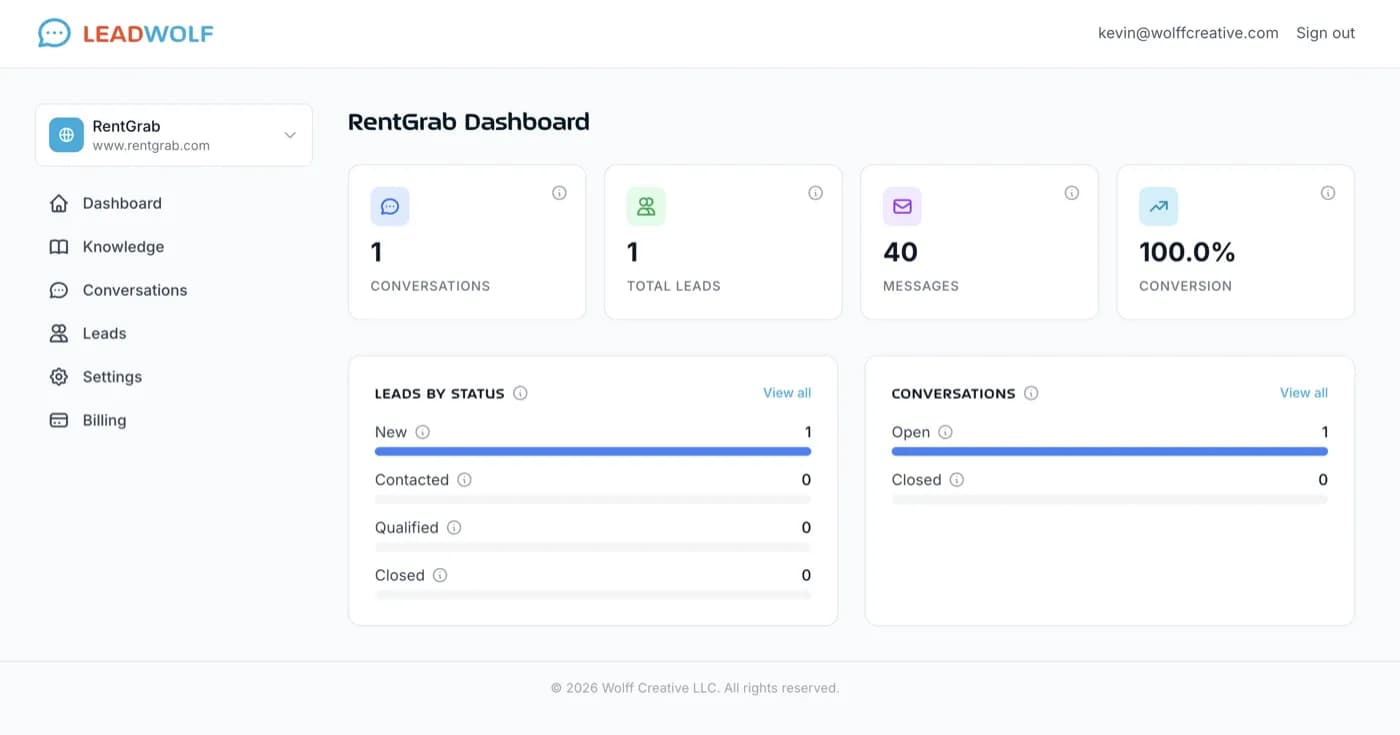Screen dimensions: 1400x735
Task: Show info for Conversations stat card
Action: pyautogui.click(x=560, y=193)
